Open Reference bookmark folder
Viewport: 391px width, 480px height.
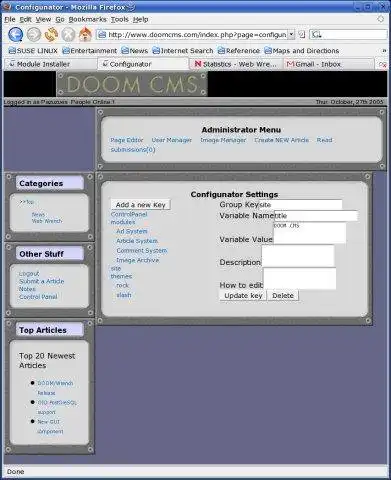[239, 51]
